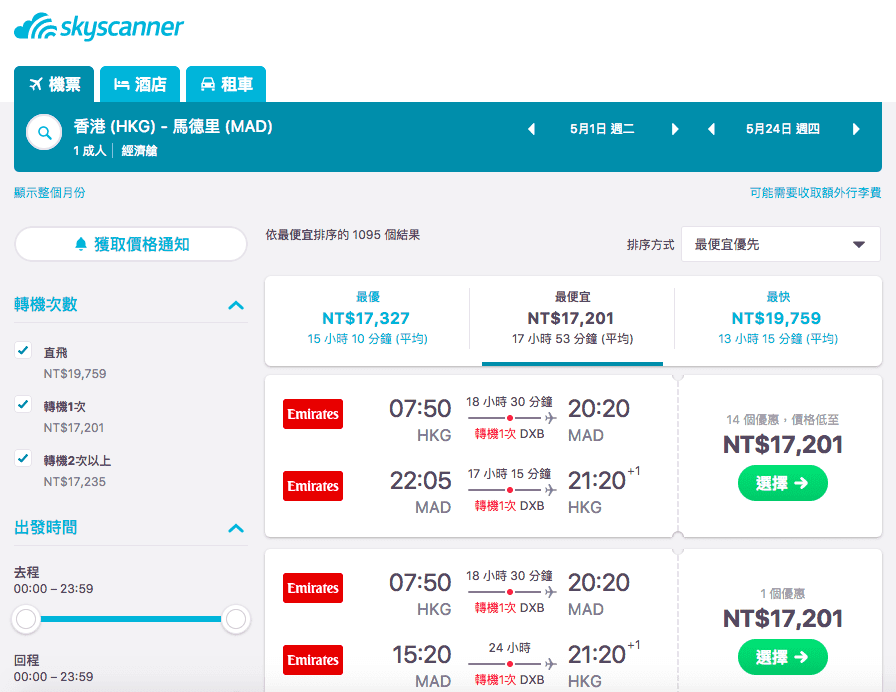
Task: Click 選擇 button for 1 個優惠 result
Action: (782, 657)
